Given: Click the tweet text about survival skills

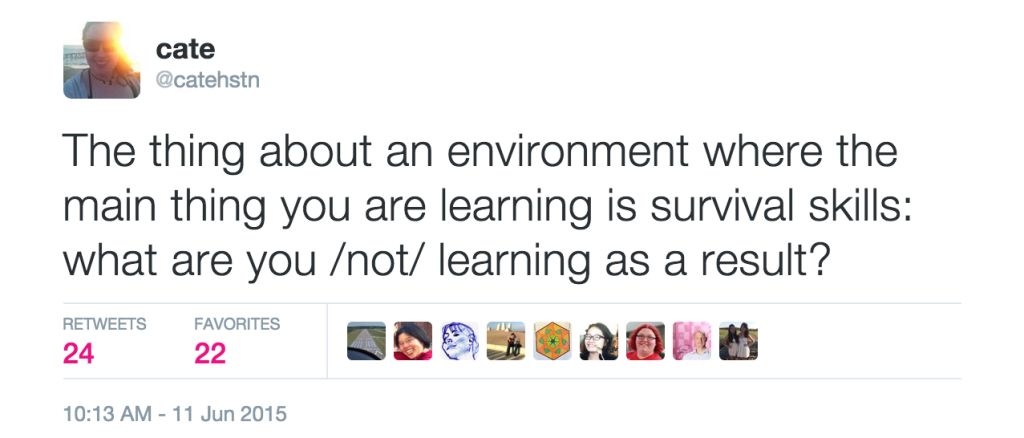Looking at the screenshot, I should (480, 207).
